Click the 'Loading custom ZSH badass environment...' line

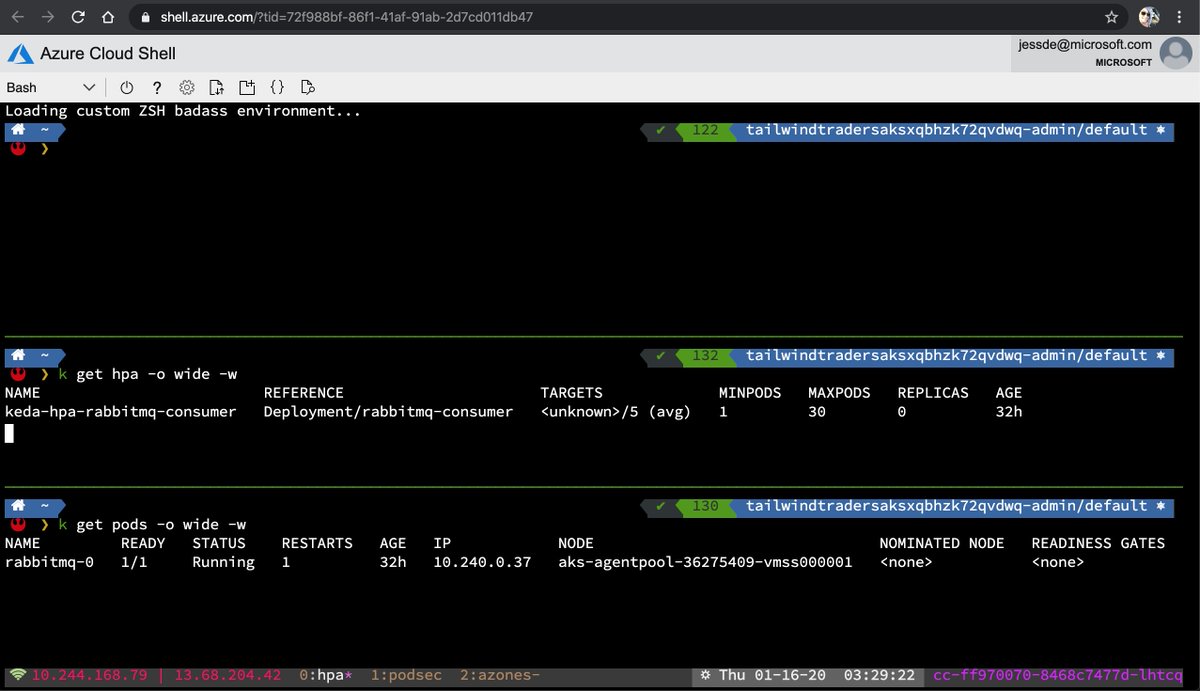[183, 111]
